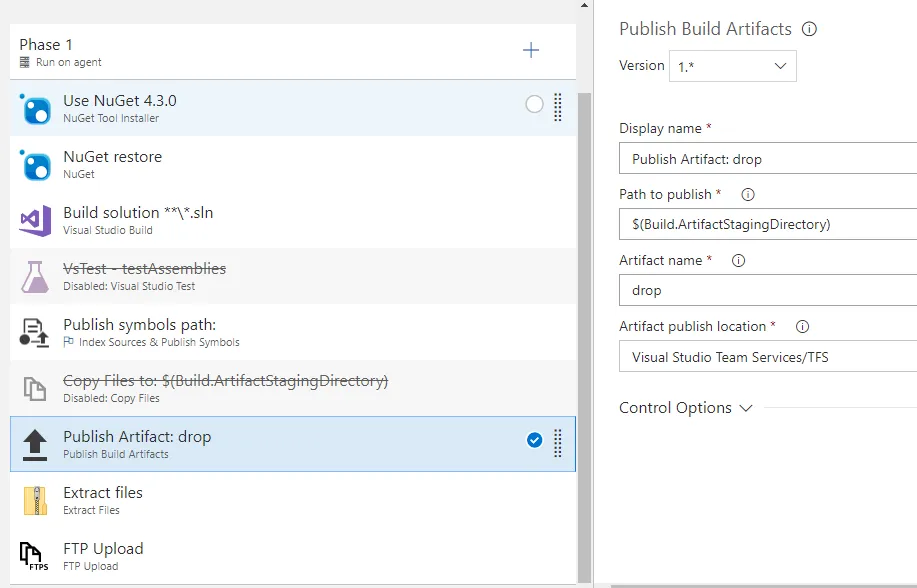Image resolution: width=917 pixels, height=588 pixels.
Task: Open the Artifact publish location dropdown
Action: 768,357
